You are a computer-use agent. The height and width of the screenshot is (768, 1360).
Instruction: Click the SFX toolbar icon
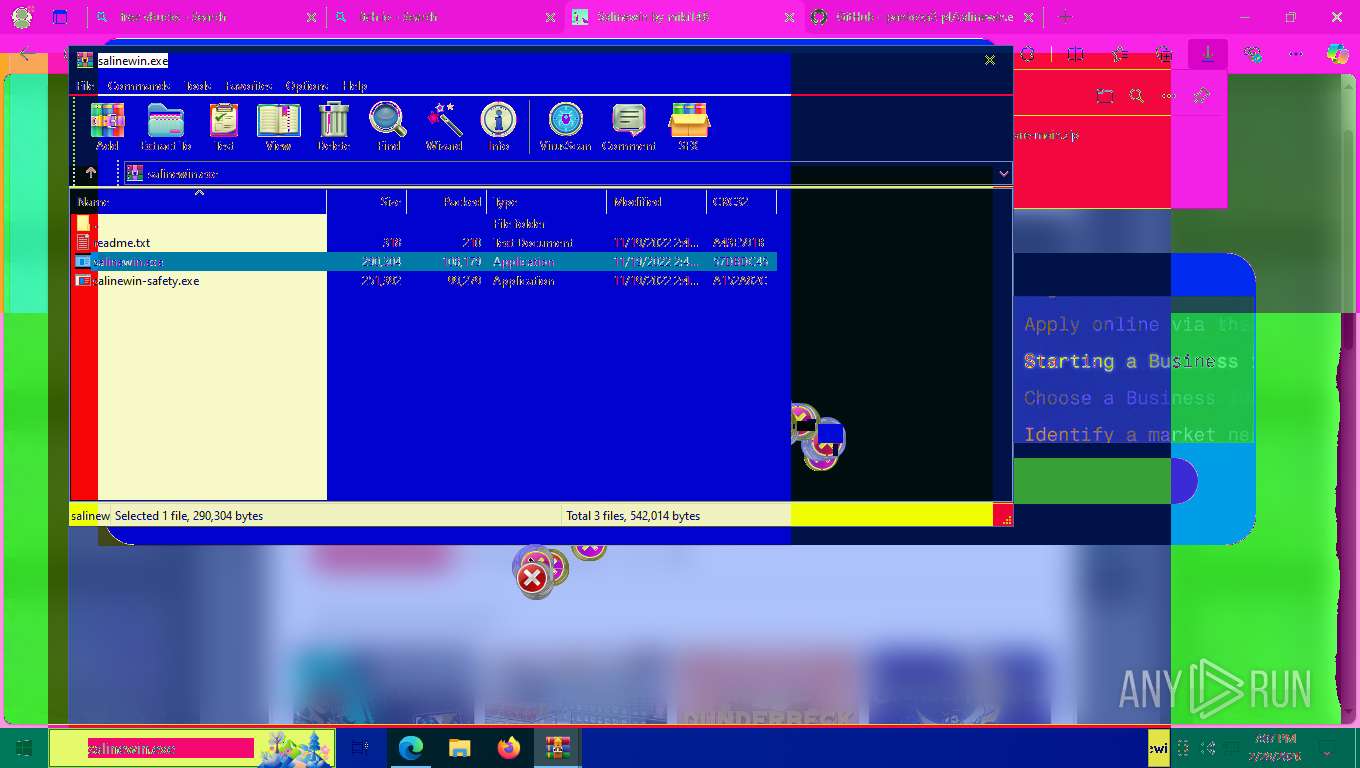[x=688, y=127]
